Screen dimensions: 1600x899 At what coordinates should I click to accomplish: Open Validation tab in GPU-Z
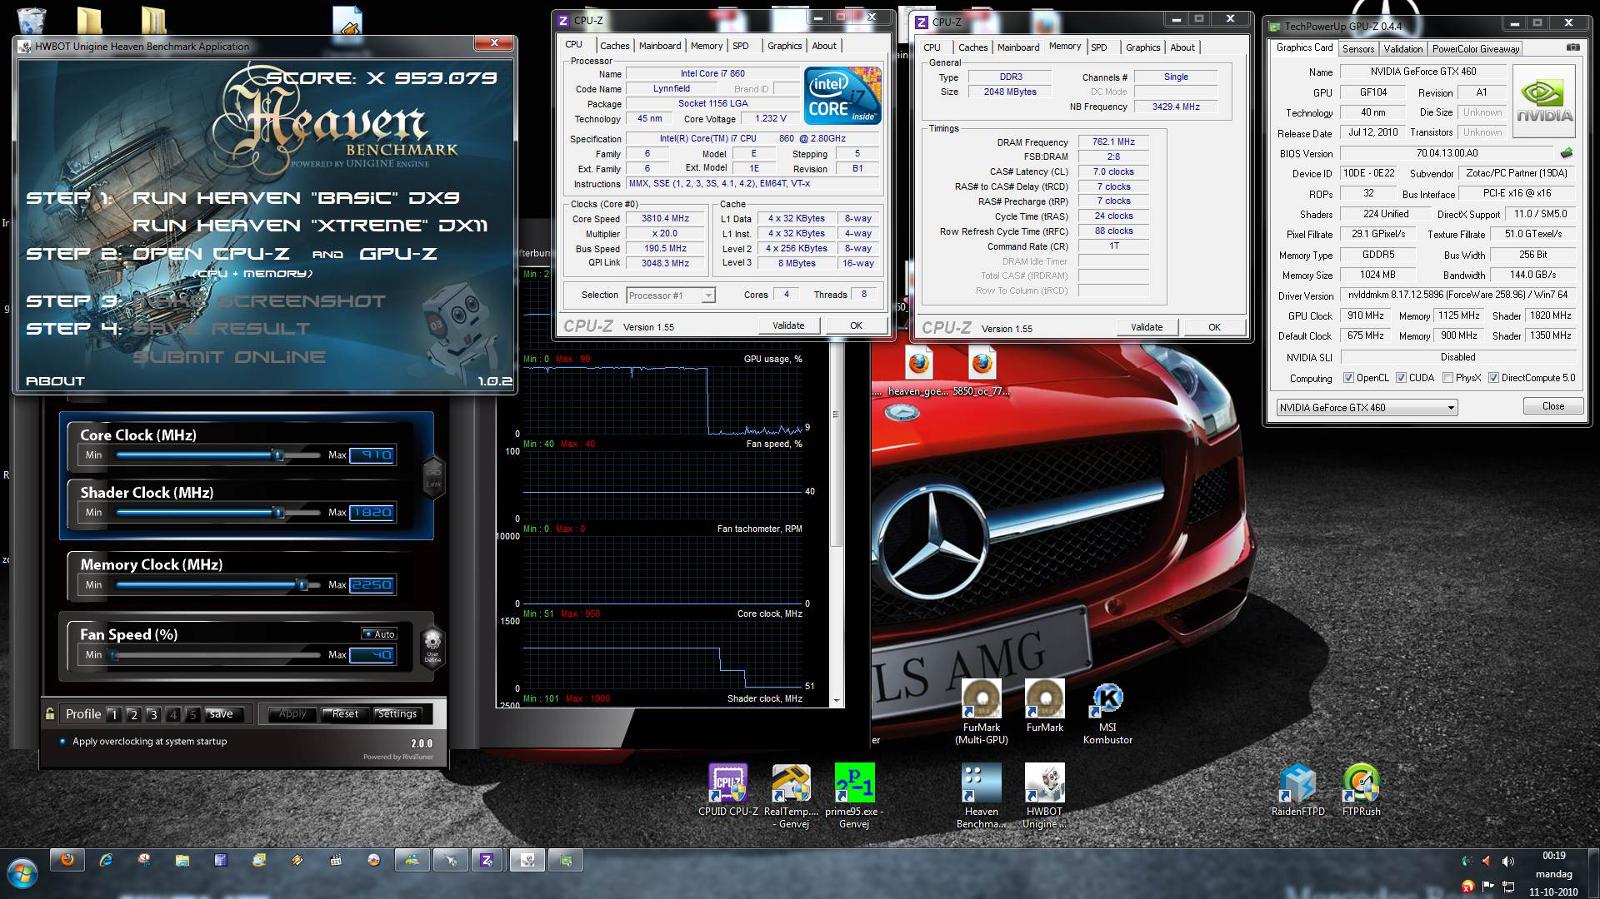(x=1403, y=48)
